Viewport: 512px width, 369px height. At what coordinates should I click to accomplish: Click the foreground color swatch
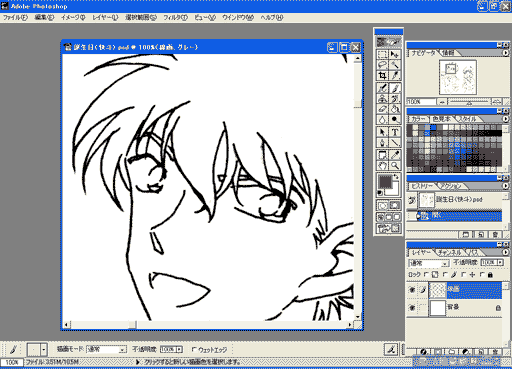385,182
